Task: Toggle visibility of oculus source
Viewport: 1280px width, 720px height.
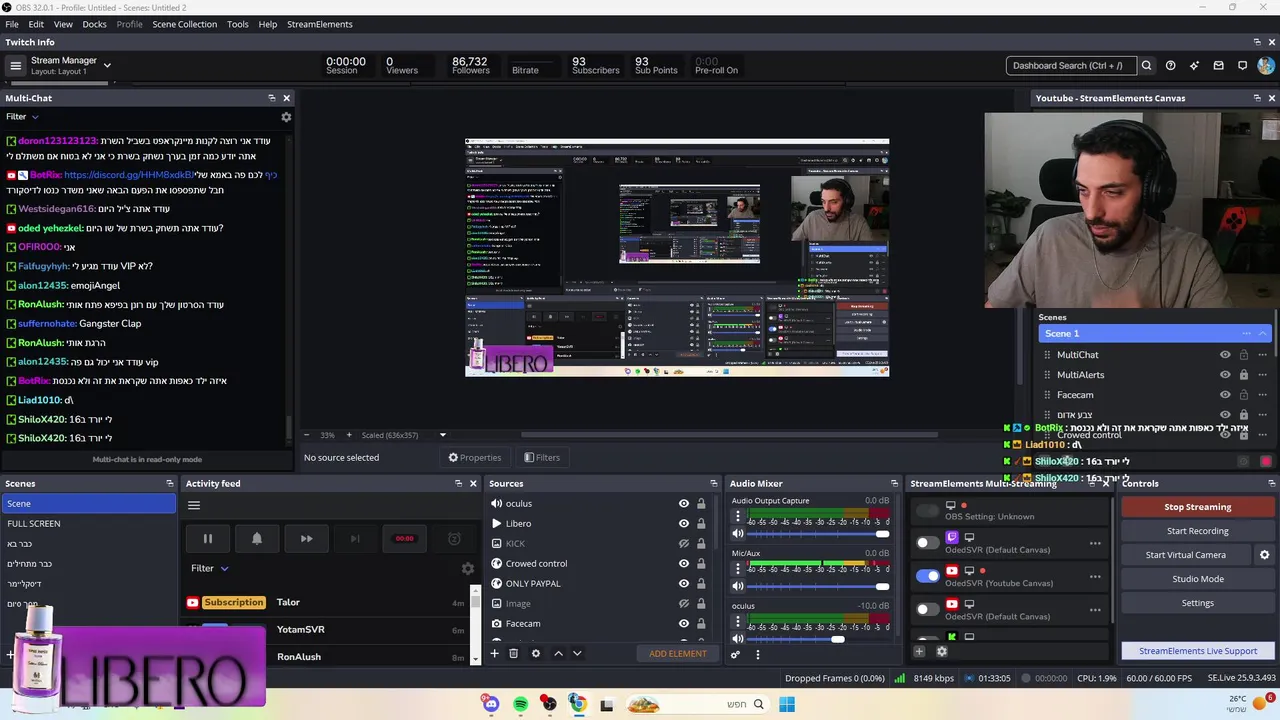Action: point(684,504)
